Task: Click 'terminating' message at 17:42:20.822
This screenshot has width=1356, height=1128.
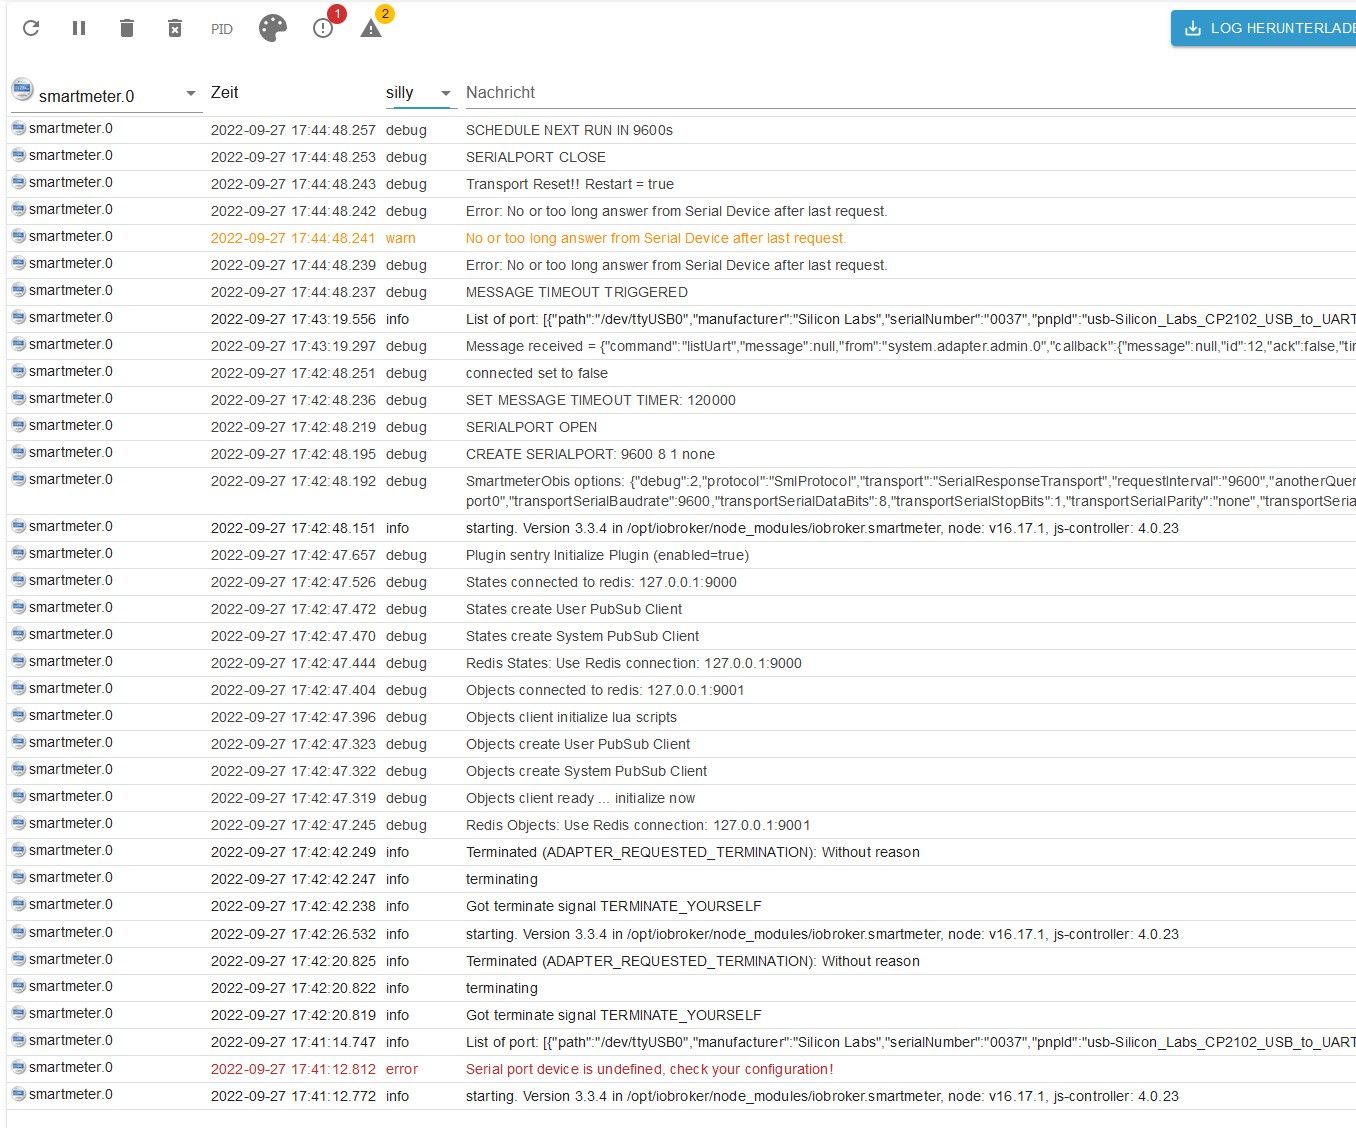Action: 502,988
